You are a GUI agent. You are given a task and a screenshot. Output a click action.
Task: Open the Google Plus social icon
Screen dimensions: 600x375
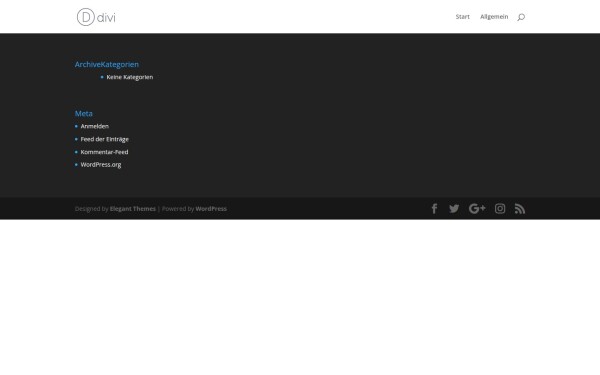pyautogui.click(x=477, y=209)
